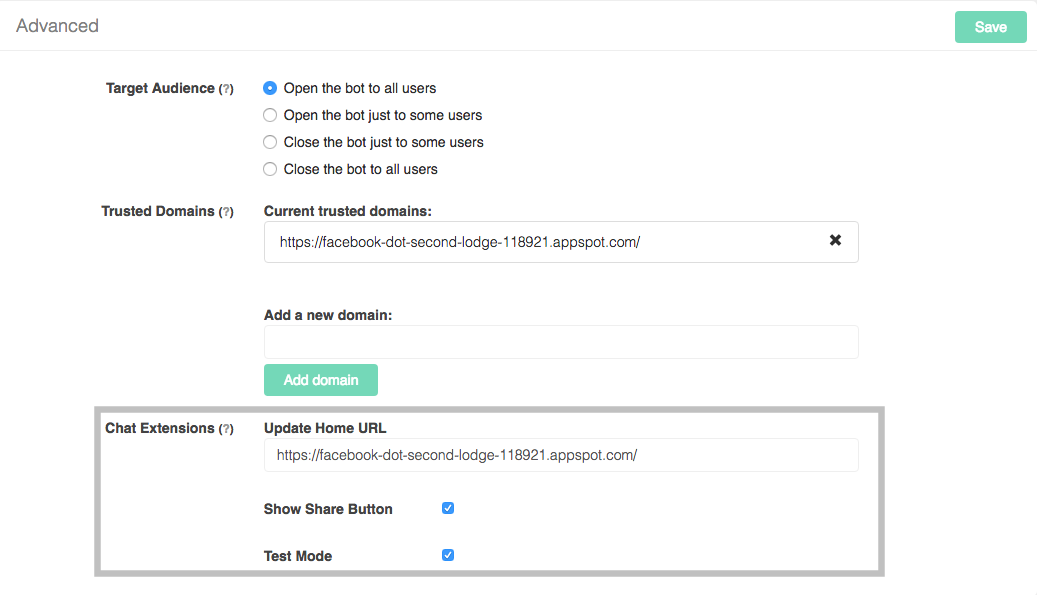Image resolution: width=1037 pixels, height=595 pixels.
Task: Click the Advanced section heading
Action: (x=57, y=26)
